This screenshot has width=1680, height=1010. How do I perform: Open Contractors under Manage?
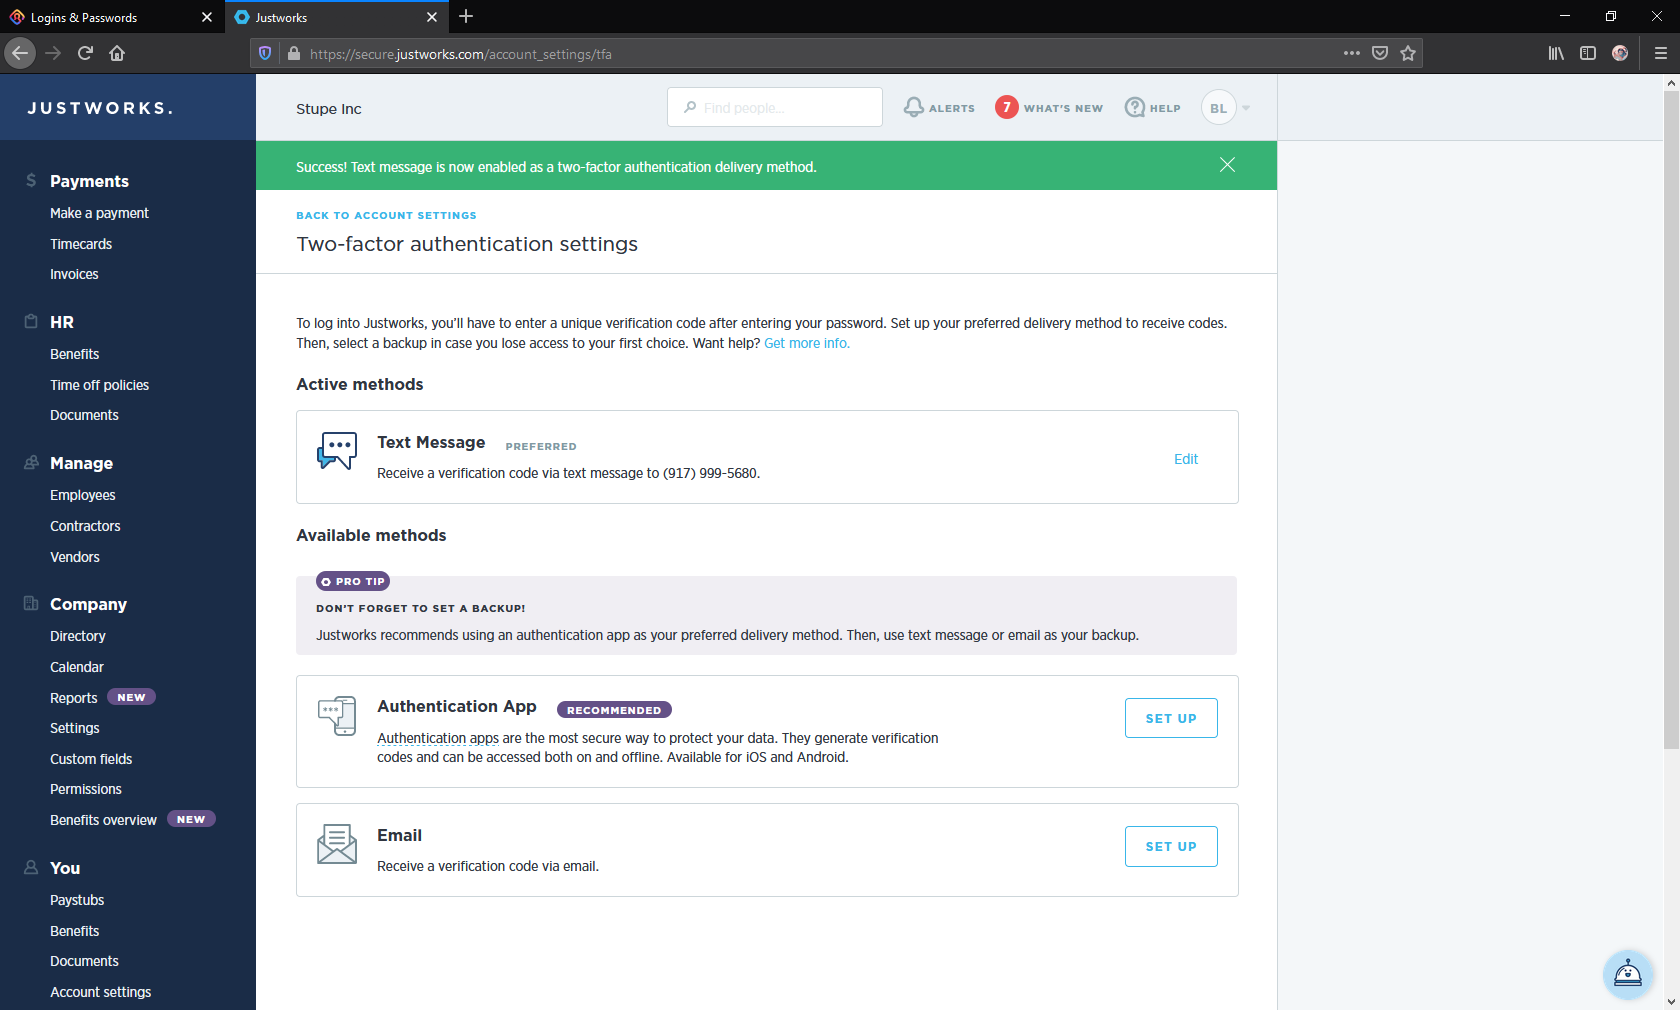tap(85, 526)
